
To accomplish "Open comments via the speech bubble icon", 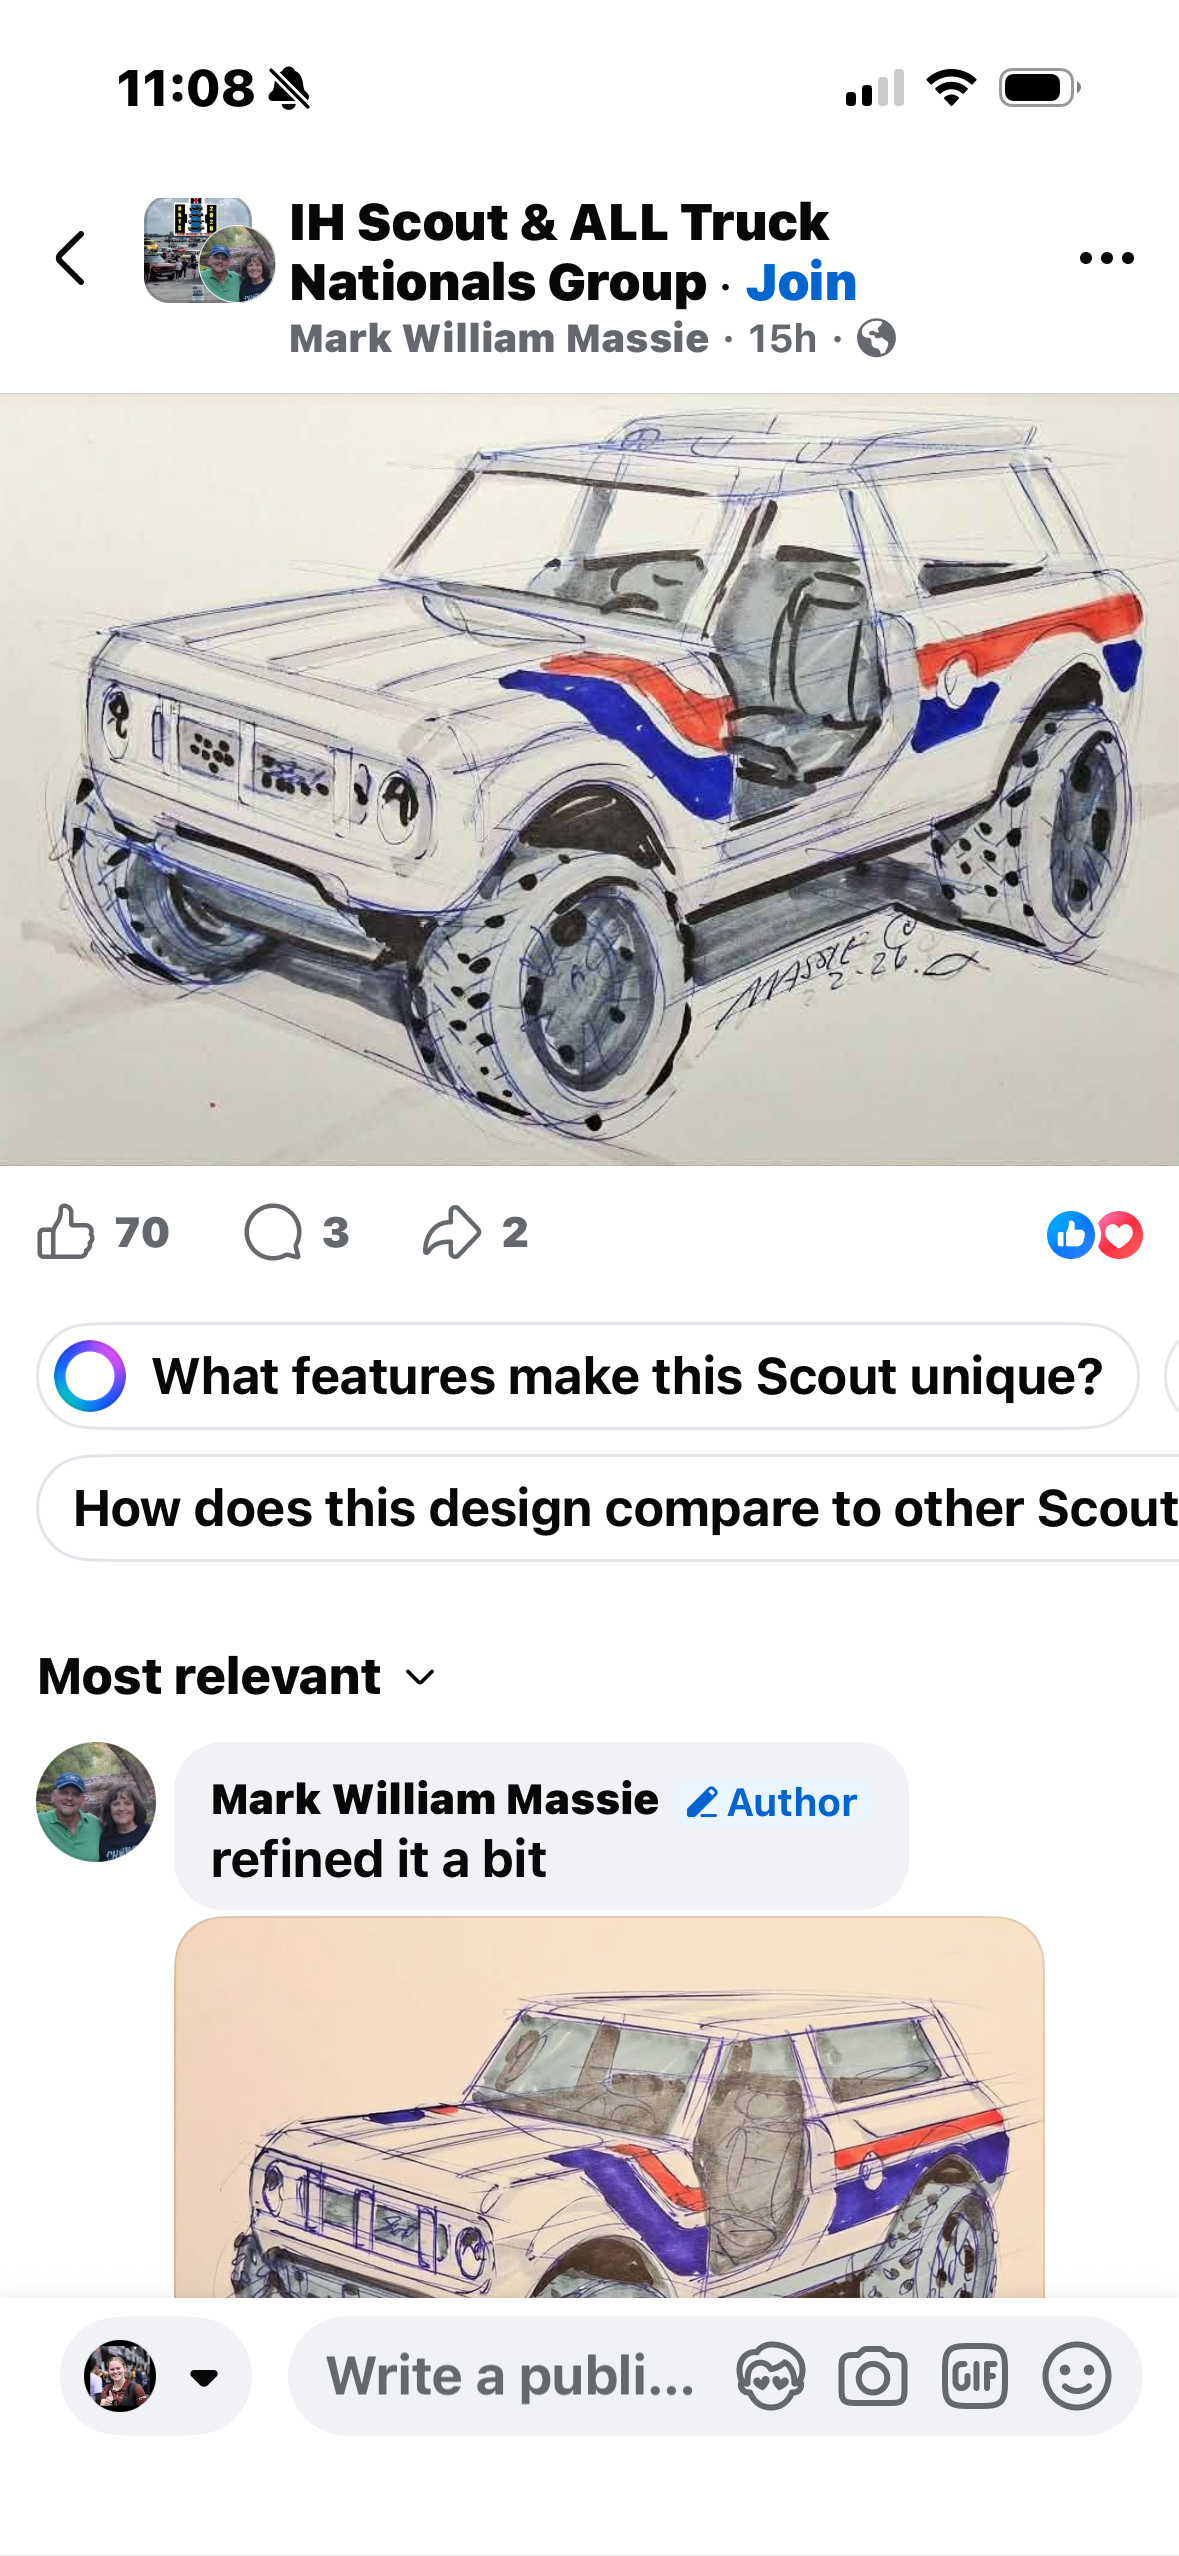I will [x=273, y=1232].
